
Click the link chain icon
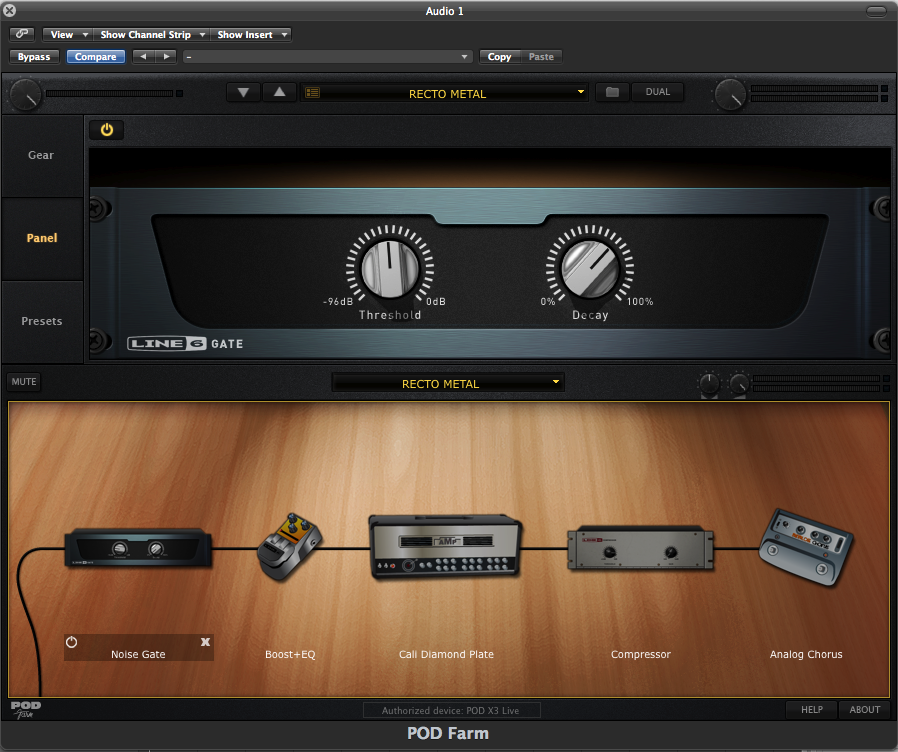pyautogui.click(x=22, y=34)
